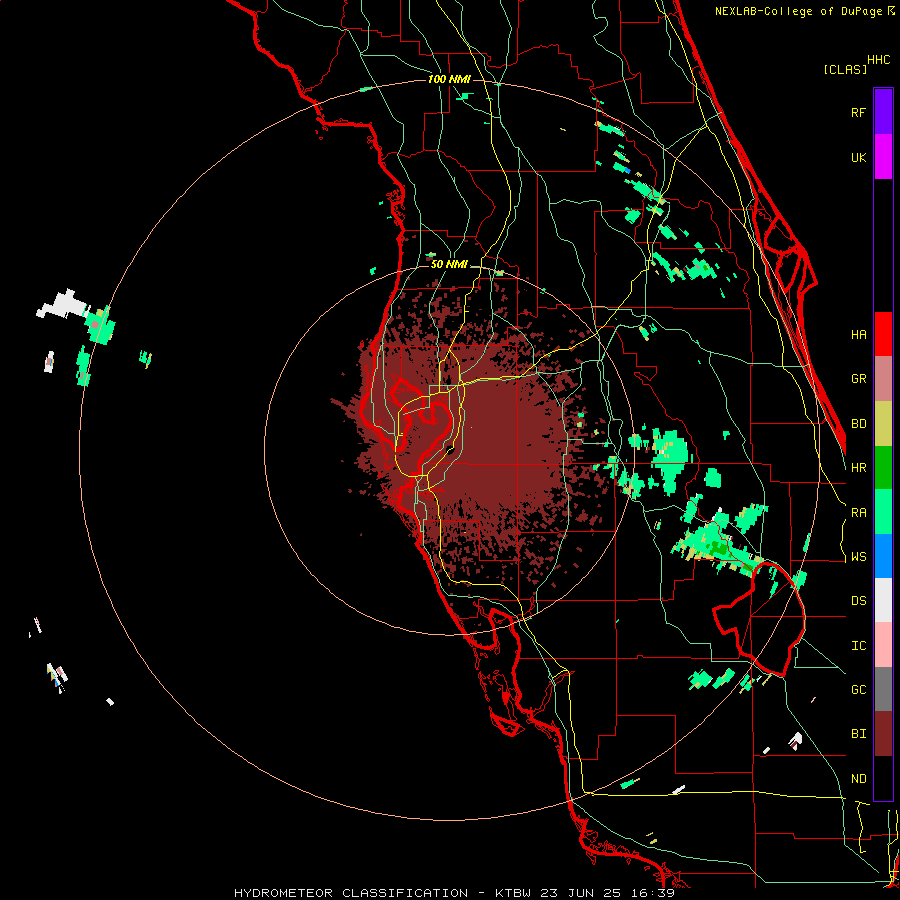Click the UK magenta legend swatch

[x=883, y=157]
